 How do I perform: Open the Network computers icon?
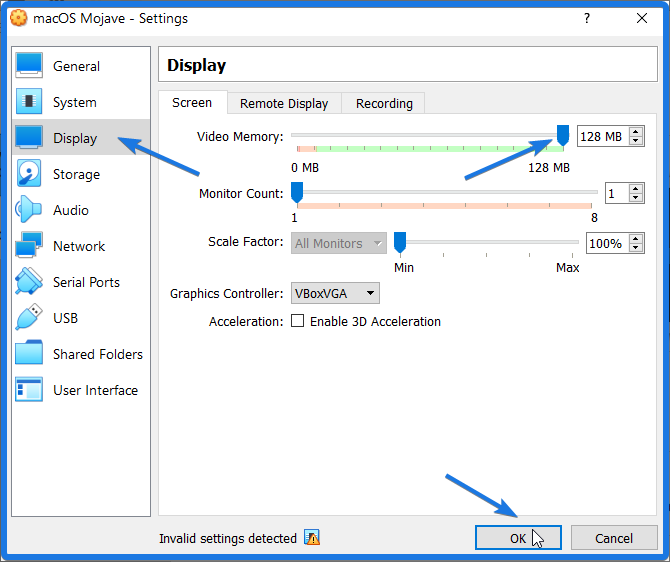click(29, 245)
